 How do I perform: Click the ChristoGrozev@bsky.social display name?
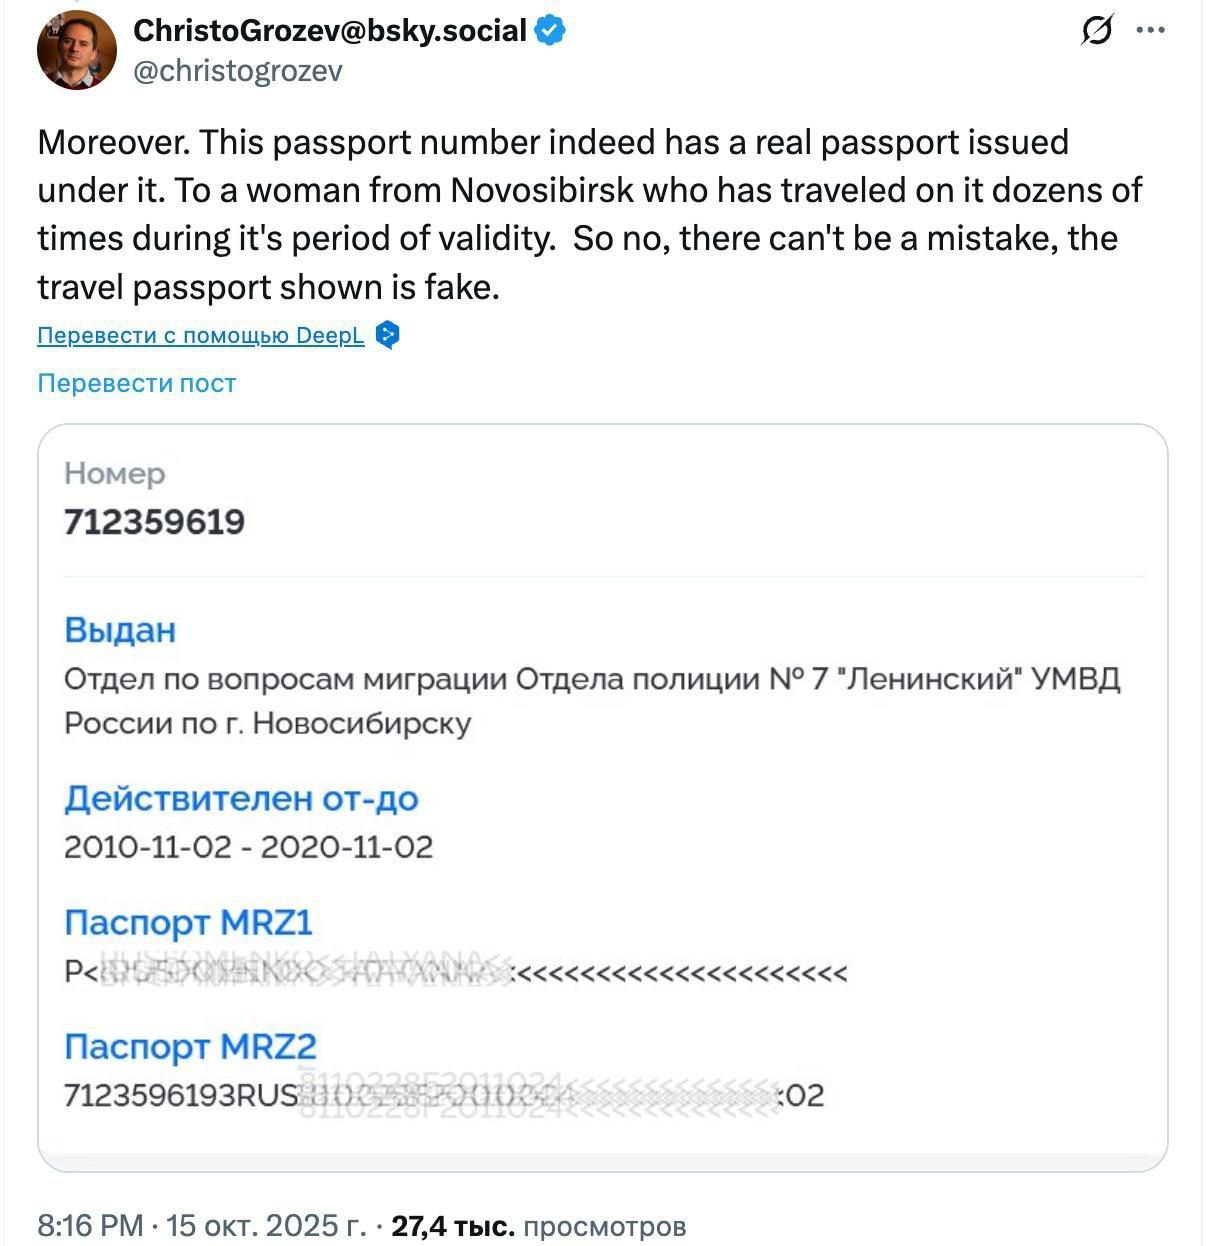point(330,31)
